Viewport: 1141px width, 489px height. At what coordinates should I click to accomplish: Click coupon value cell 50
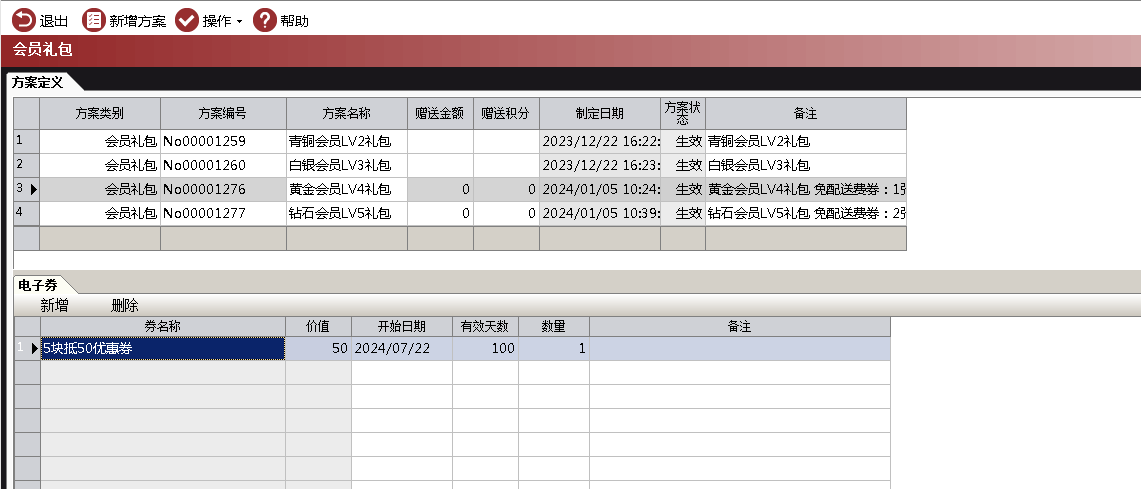point(318,349)
